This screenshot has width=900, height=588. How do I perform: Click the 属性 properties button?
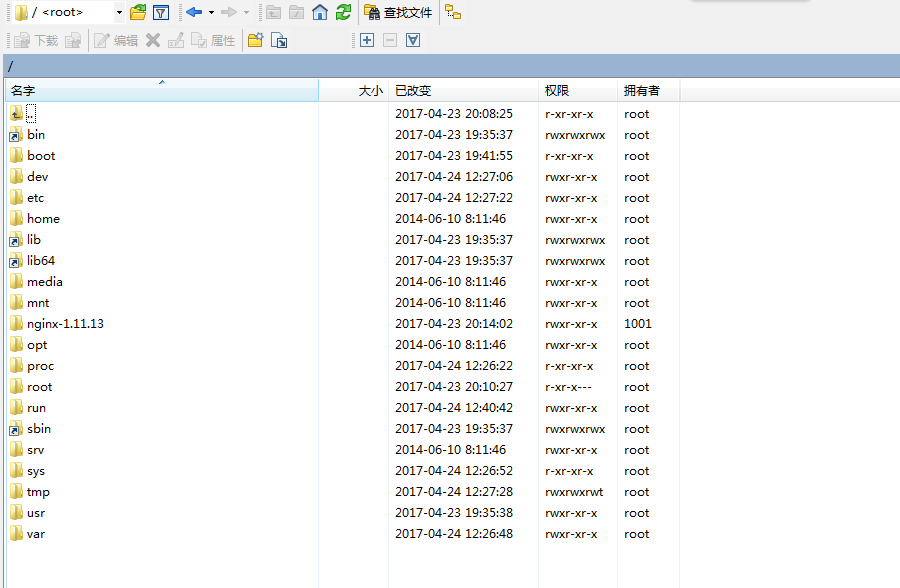tap(213, 40)
